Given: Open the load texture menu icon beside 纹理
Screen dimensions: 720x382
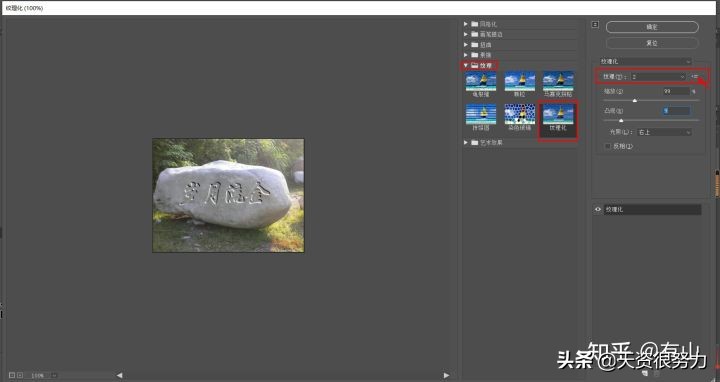Looking at the screenshot, I should point(695,77).
